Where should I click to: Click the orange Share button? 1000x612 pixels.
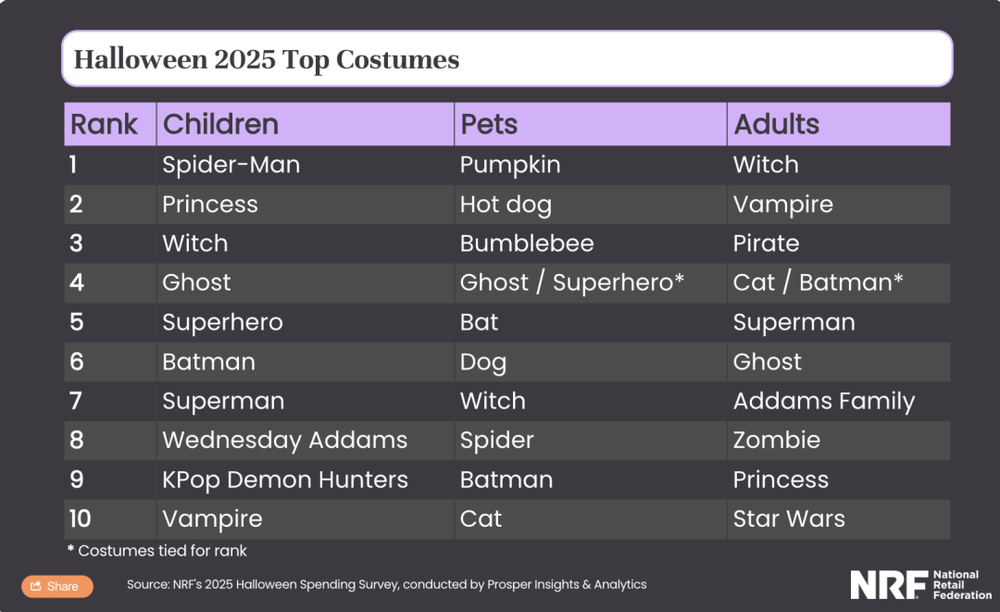[x=57, y=586]
